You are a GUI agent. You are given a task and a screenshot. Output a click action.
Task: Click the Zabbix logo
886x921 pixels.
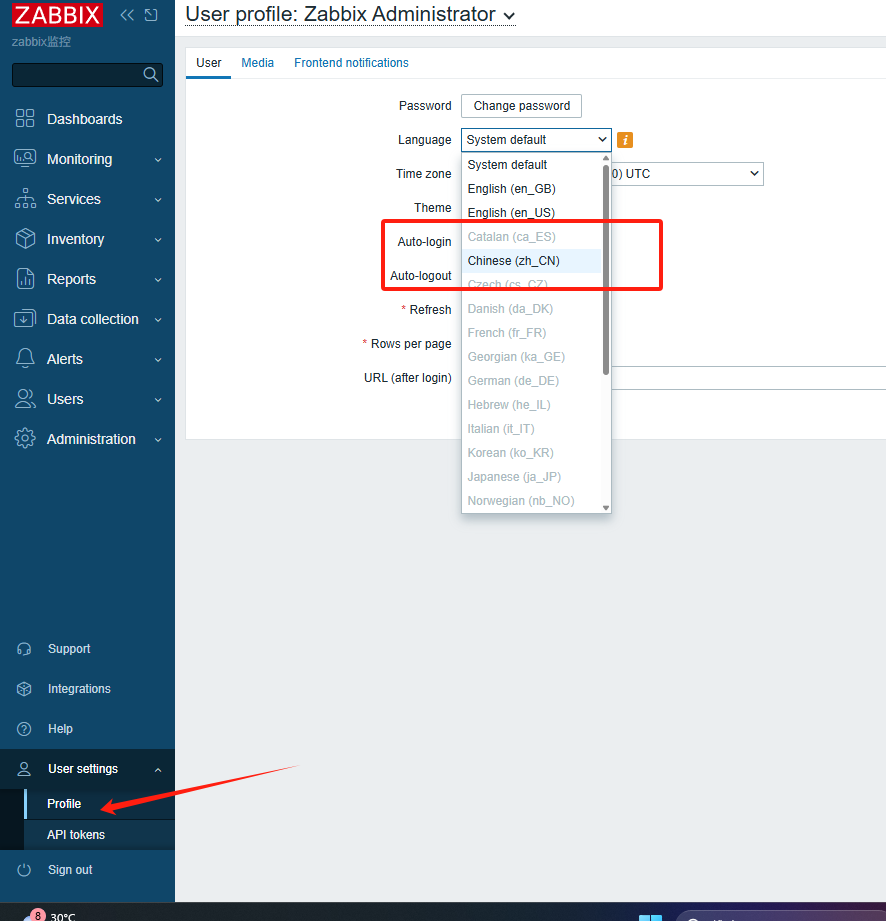coord(57,15)
